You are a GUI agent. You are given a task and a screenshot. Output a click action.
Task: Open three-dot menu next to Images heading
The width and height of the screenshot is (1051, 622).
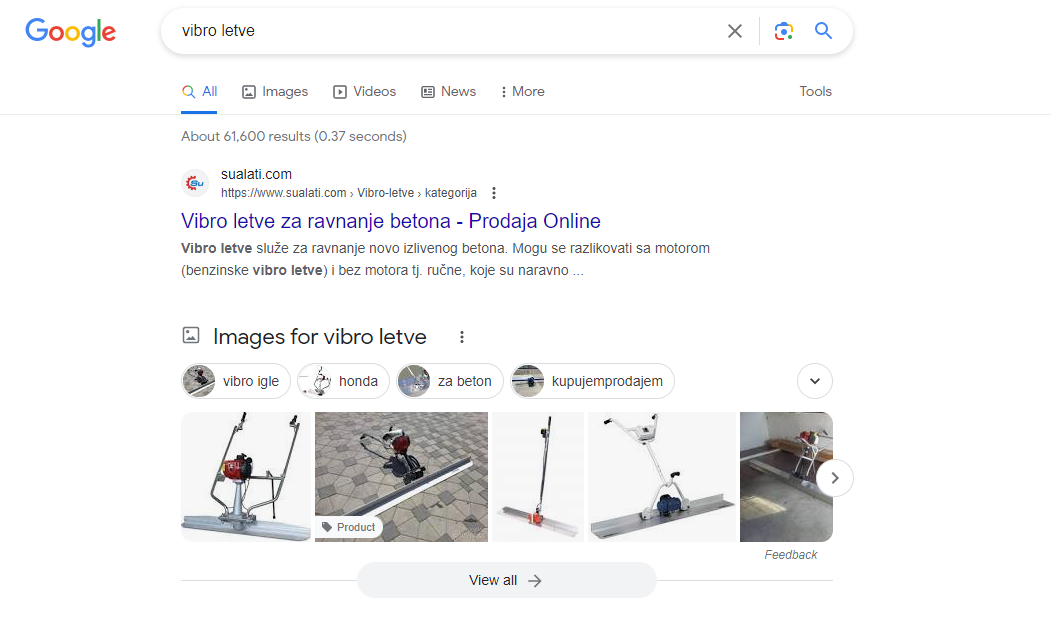point(462,337)
